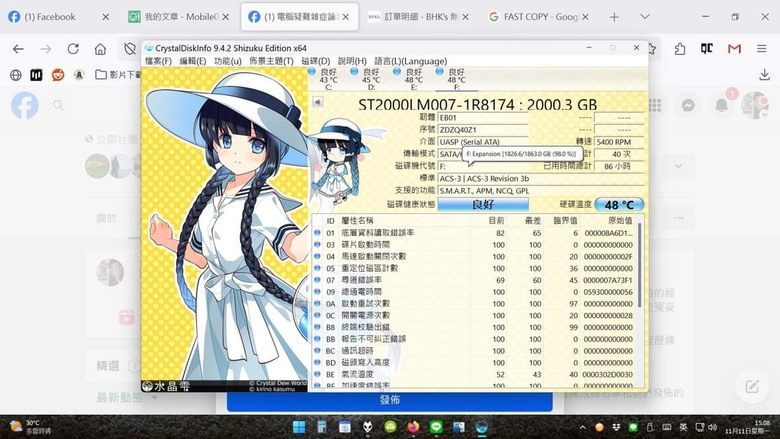780x439 pixels.
Task: Select attribute row 0A 啟動重試次數
Action: pyautogui.click(x=474, y=304)
